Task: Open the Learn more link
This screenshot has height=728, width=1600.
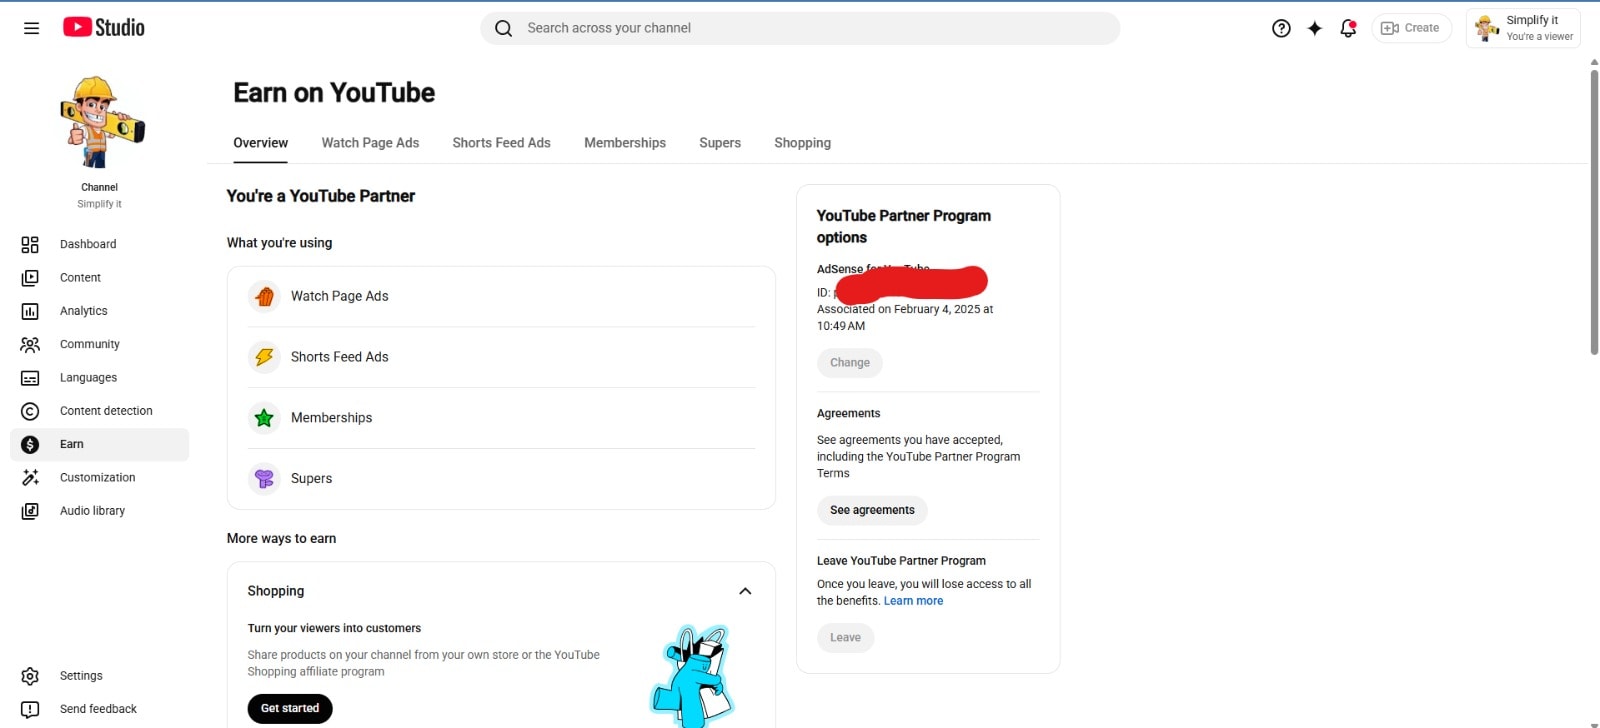Action: 913,601
